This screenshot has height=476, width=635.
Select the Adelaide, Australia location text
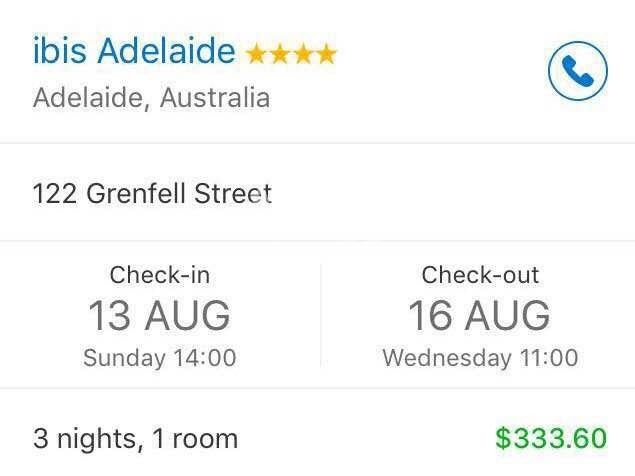point(151,98)
